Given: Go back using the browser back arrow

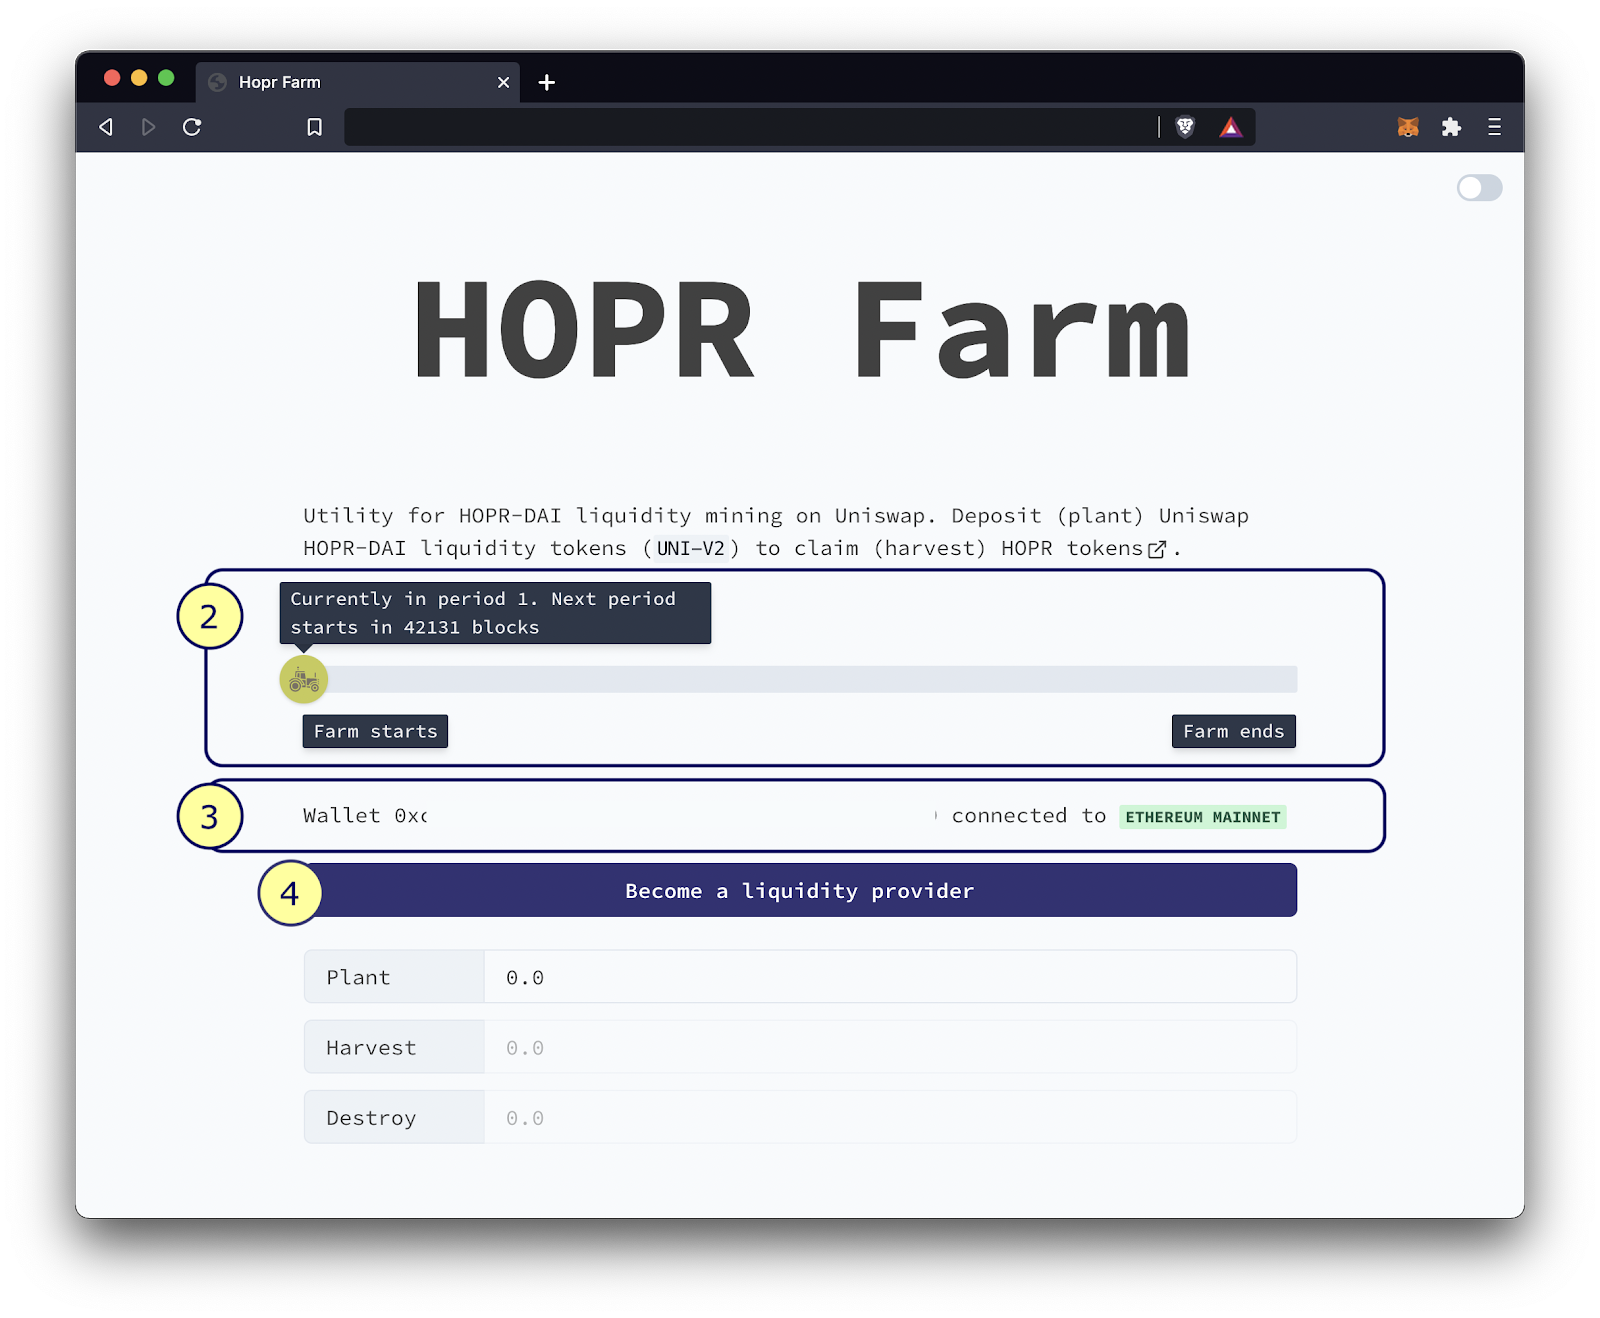Looking at the screenshot, I should (106, 127).
